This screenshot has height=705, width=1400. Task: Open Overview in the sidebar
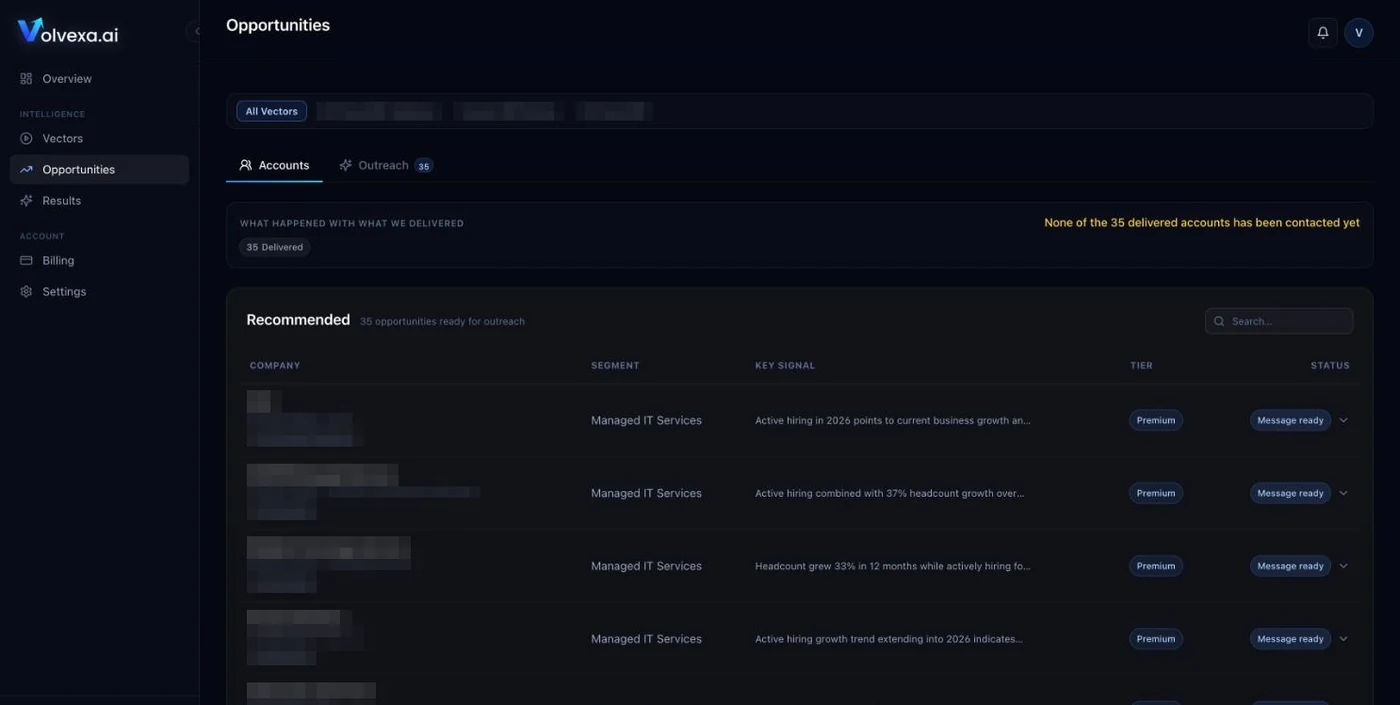tap(99, 78)
